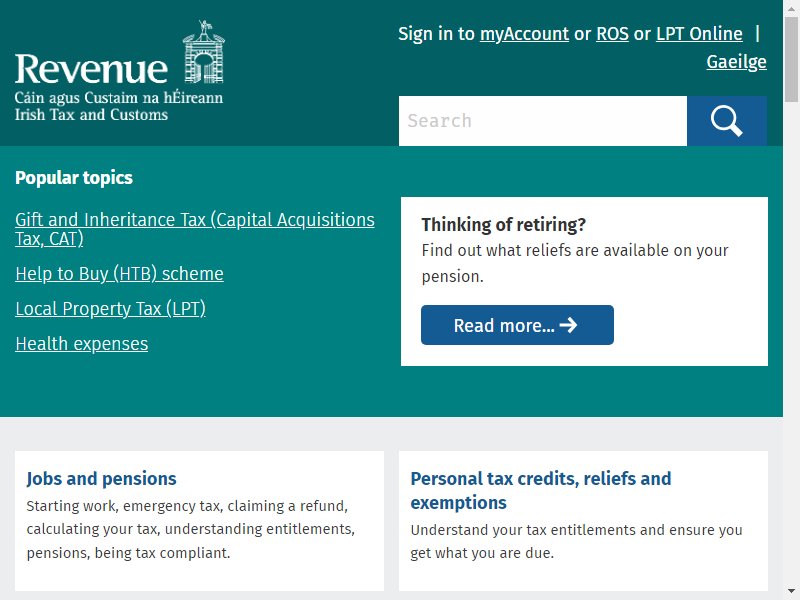Click the Popular topics heading
The width and height of the screenshot is (800, 600).
pos(74,178)
